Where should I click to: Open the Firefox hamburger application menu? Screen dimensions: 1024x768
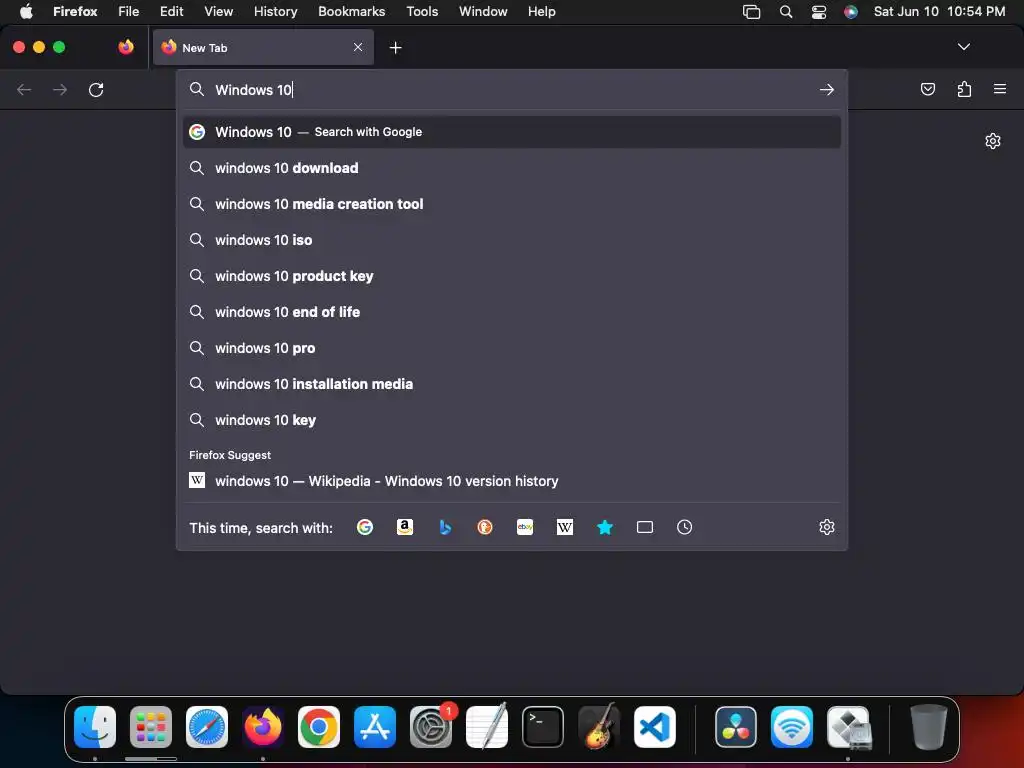[1000, 89]
